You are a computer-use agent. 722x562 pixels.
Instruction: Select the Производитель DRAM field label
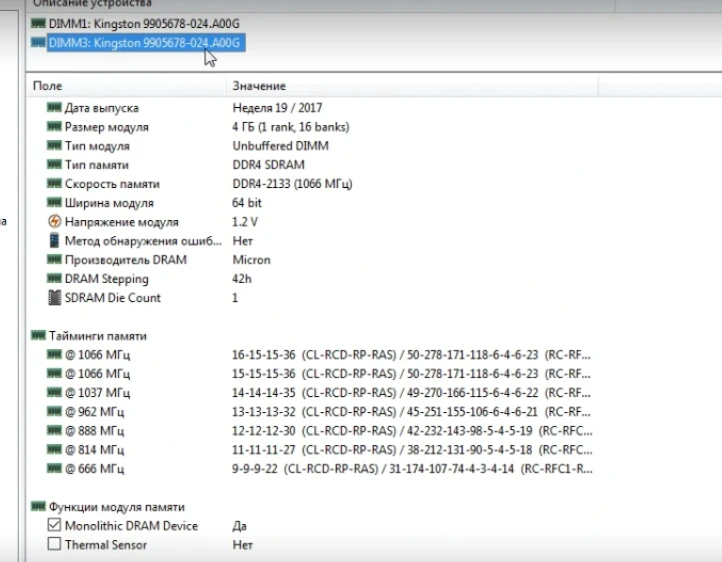pos(126,260)
